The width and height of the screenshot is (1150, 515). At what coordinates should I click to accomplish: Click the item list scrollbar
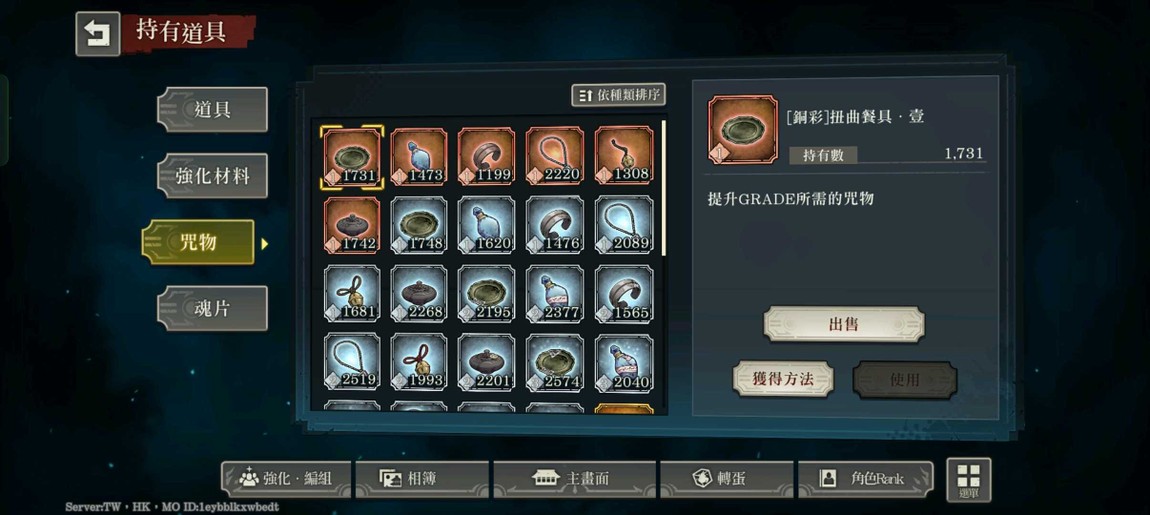click(x=664, y=189)
